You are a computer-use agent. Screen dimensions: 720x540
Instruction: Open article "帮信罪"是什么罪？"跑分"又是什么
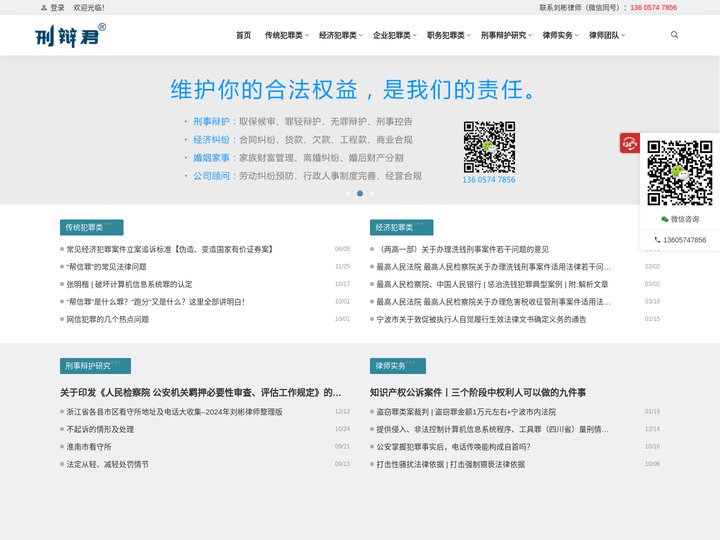[x=155, y=302]
